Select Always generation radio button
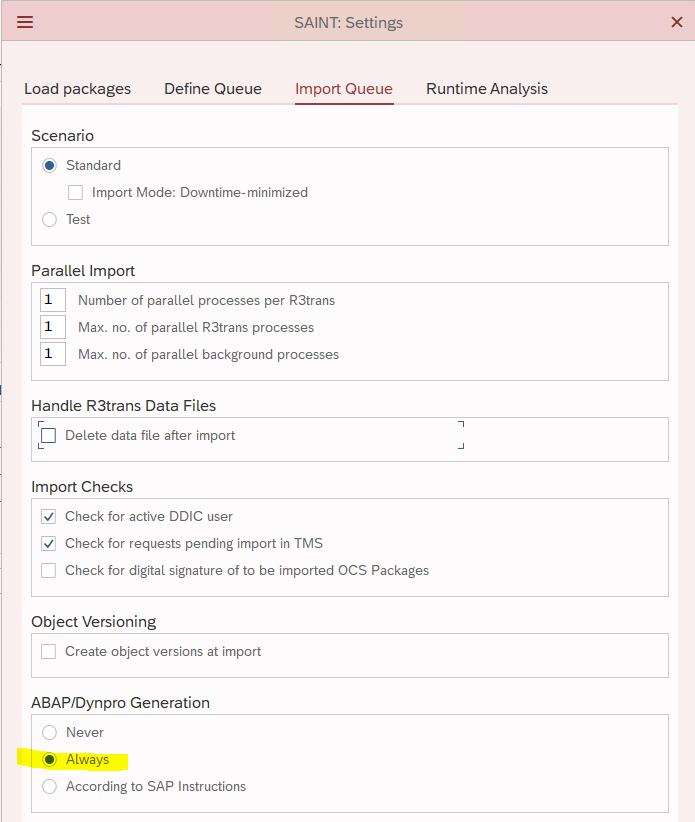 (x=49, y=760)
